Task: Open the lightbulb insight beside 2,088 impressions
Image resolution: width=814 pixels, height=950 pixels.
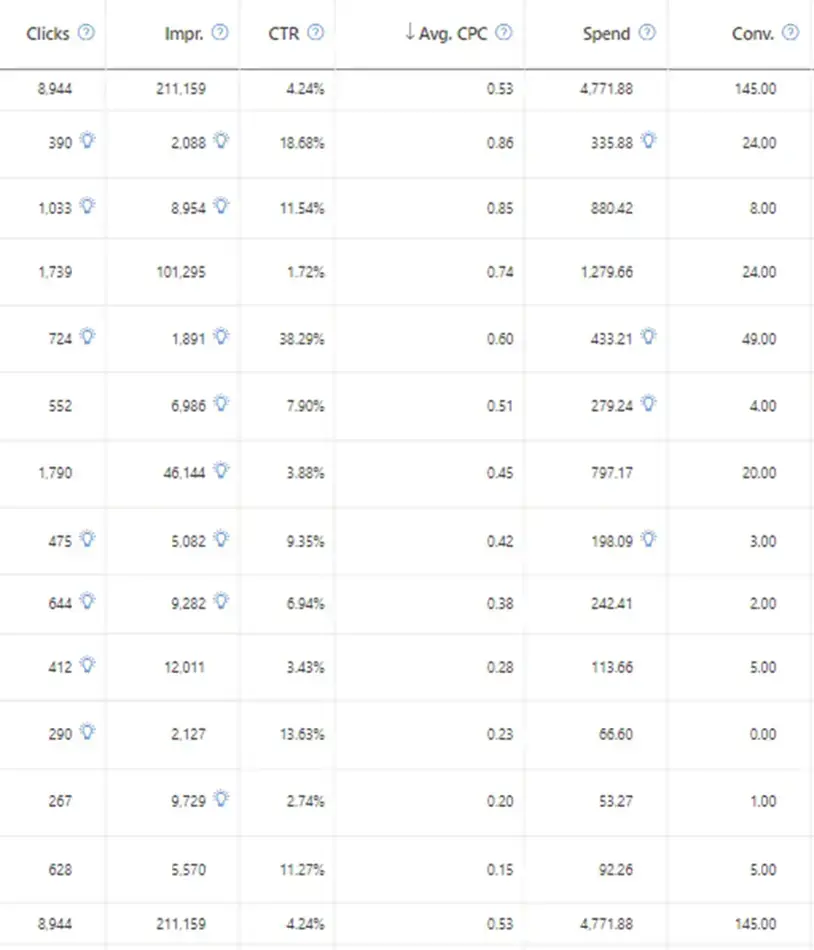Action: (221, 142)
